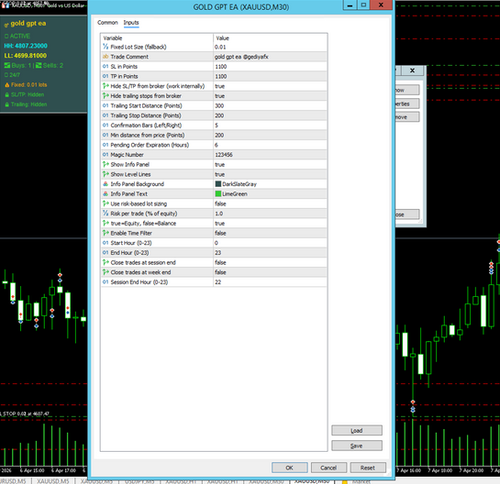Image resolution: width=500 pixels, height=484 pixels.
Task: Click the DarkSlateGray color swatch
Action: [x=218, y=184]
